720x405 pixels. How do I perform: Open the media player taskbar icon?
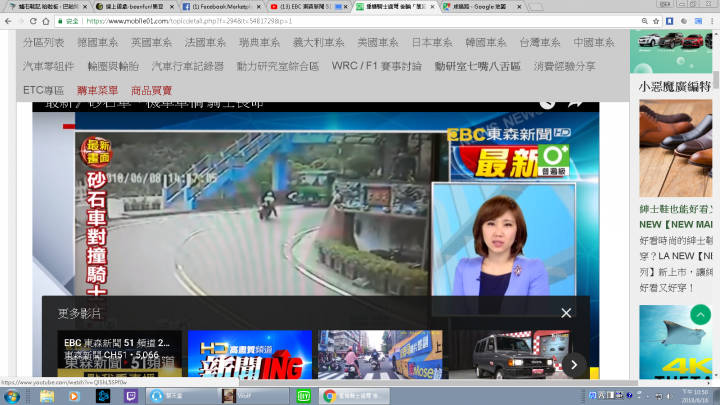(x=74, y=396)
